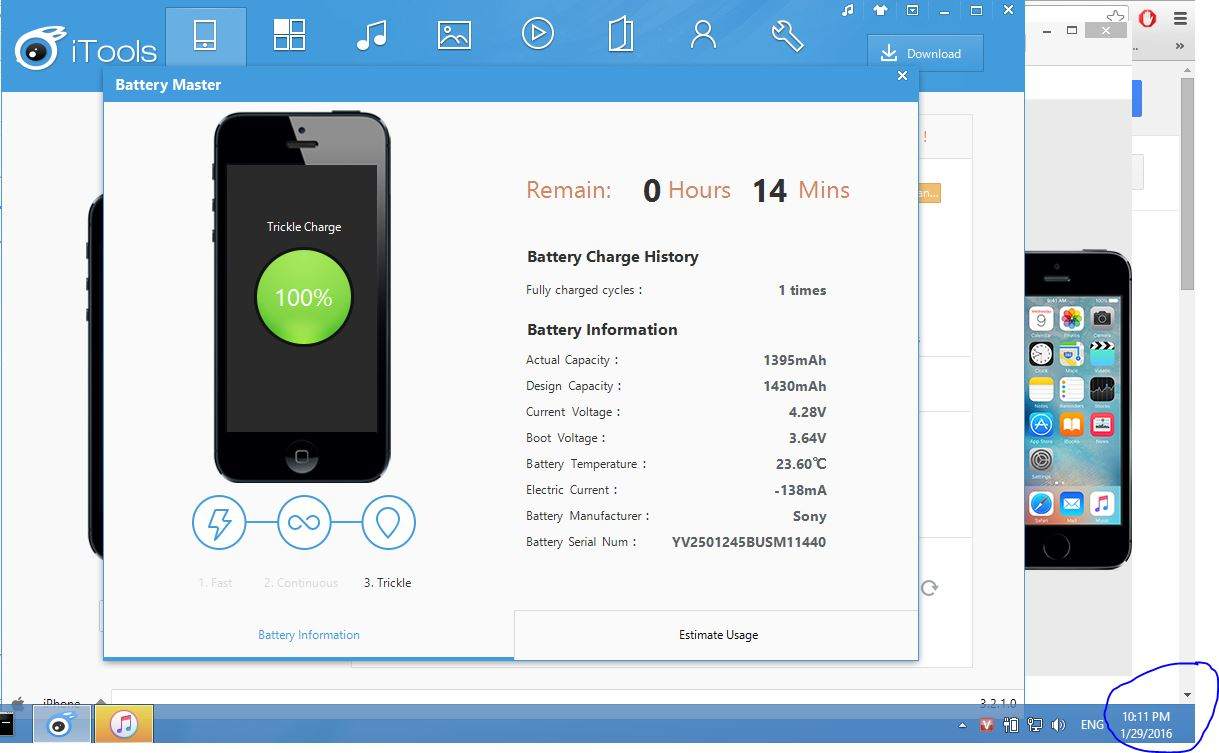Show hidden system tray icons
Screen dimensions: 1219x753
click(963, 725)
